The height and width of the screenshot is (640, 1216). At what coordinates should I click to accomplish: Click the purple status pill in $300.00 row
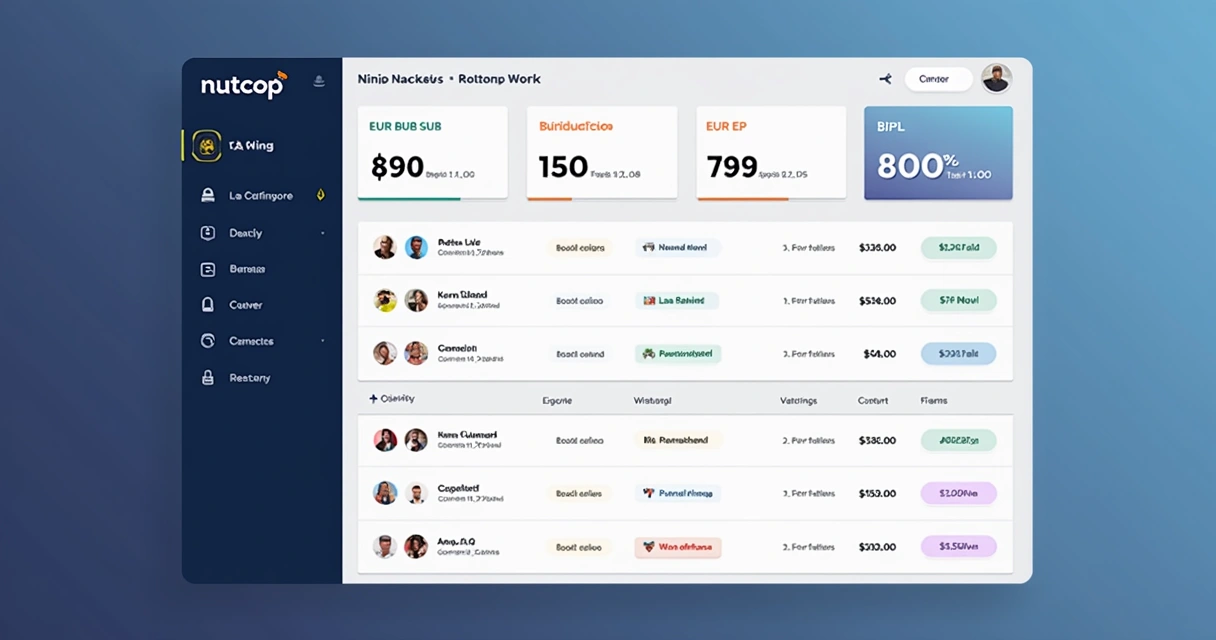coord(958,547)
